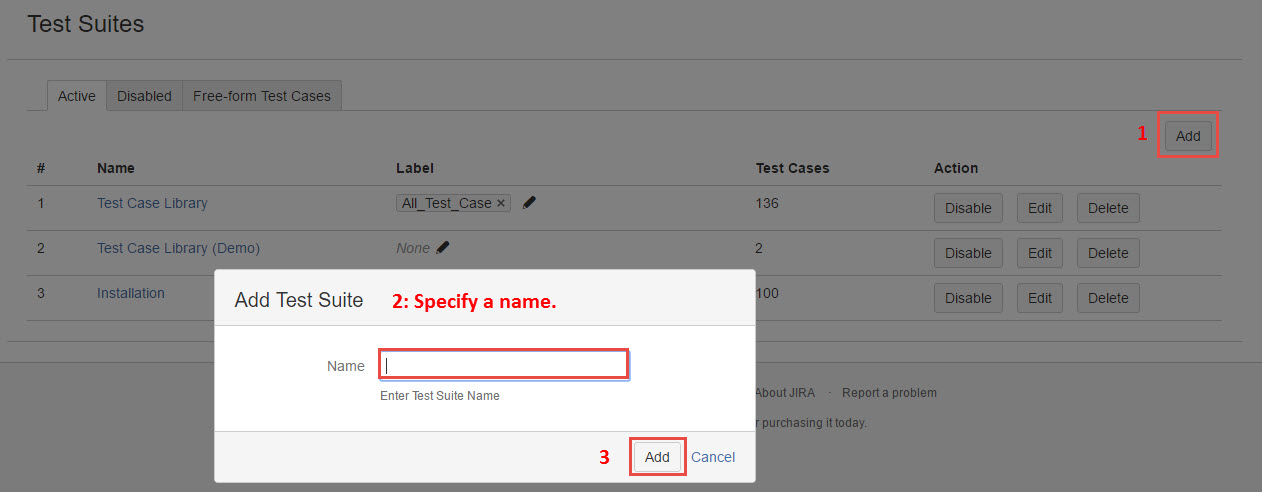
Task: Open the Test Case Library link
Action: click(152, 203)
